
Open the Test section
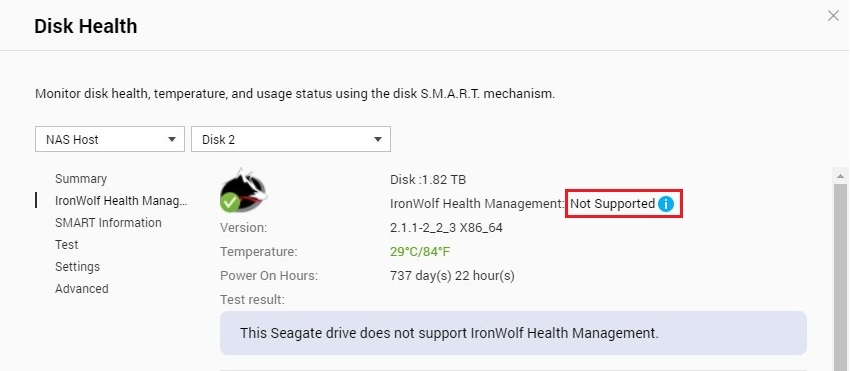[67, 245]
